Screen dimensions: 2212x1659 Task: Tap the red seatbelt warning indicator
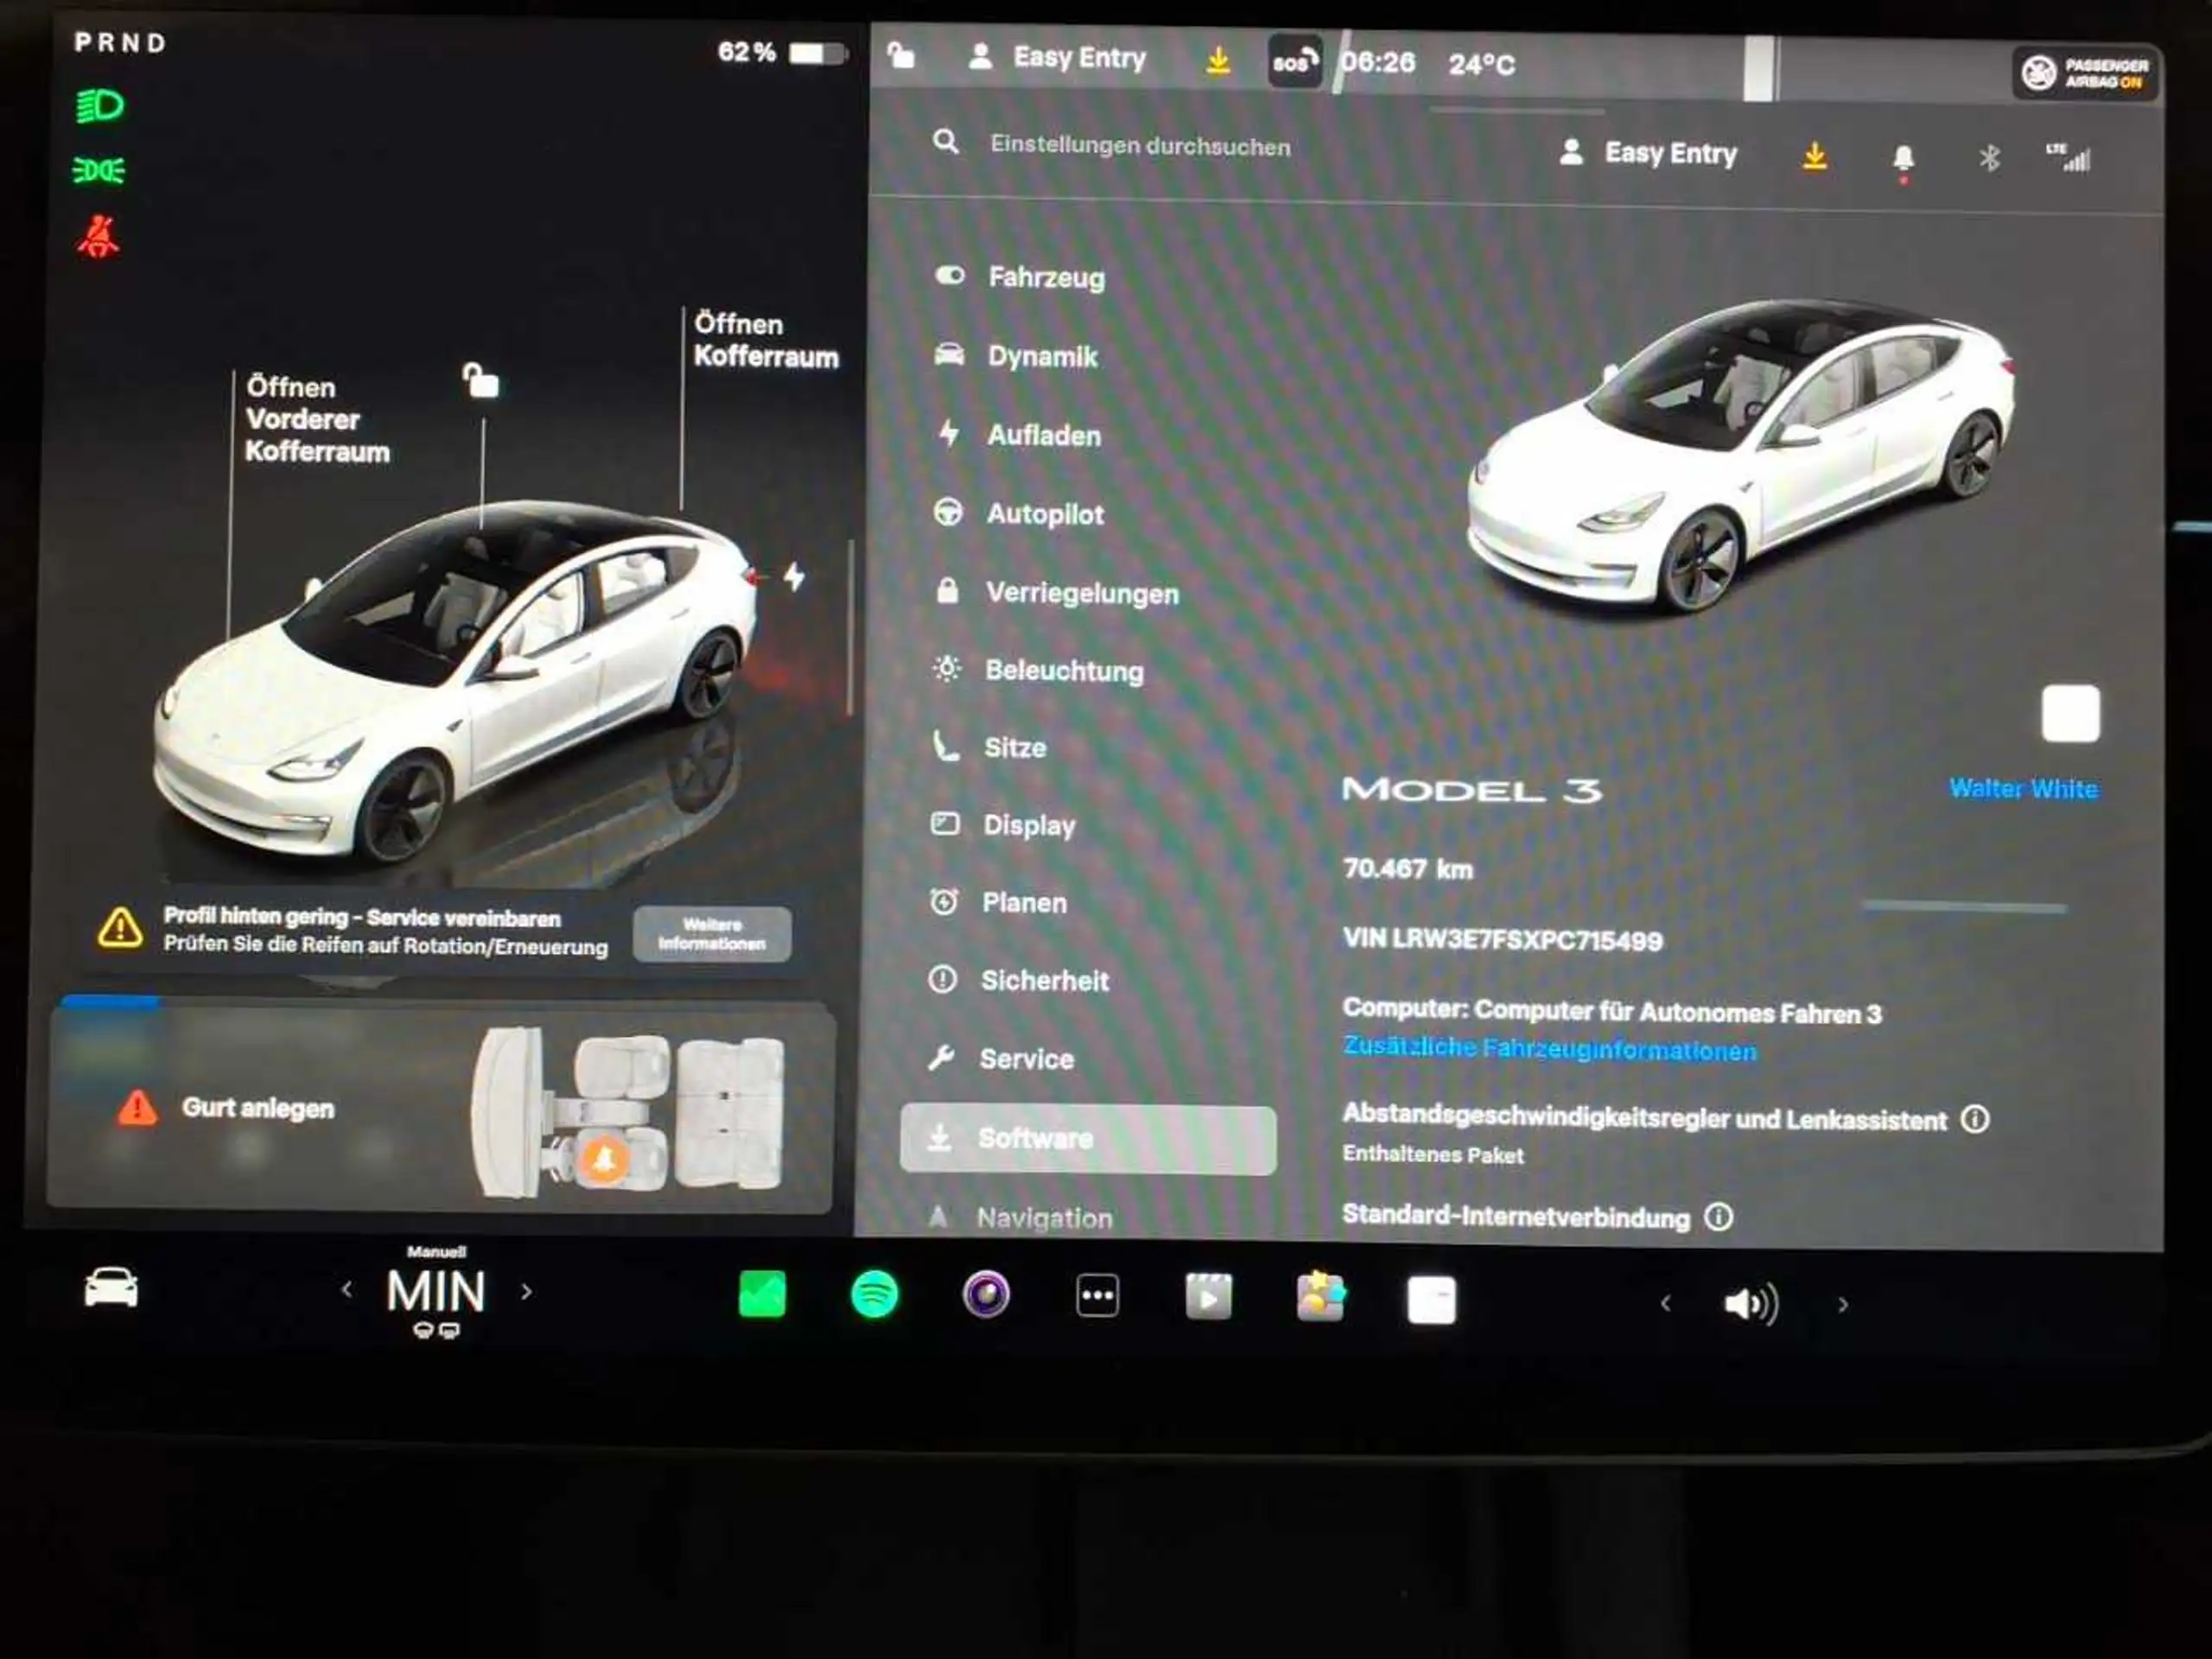[x=98, y=237]
